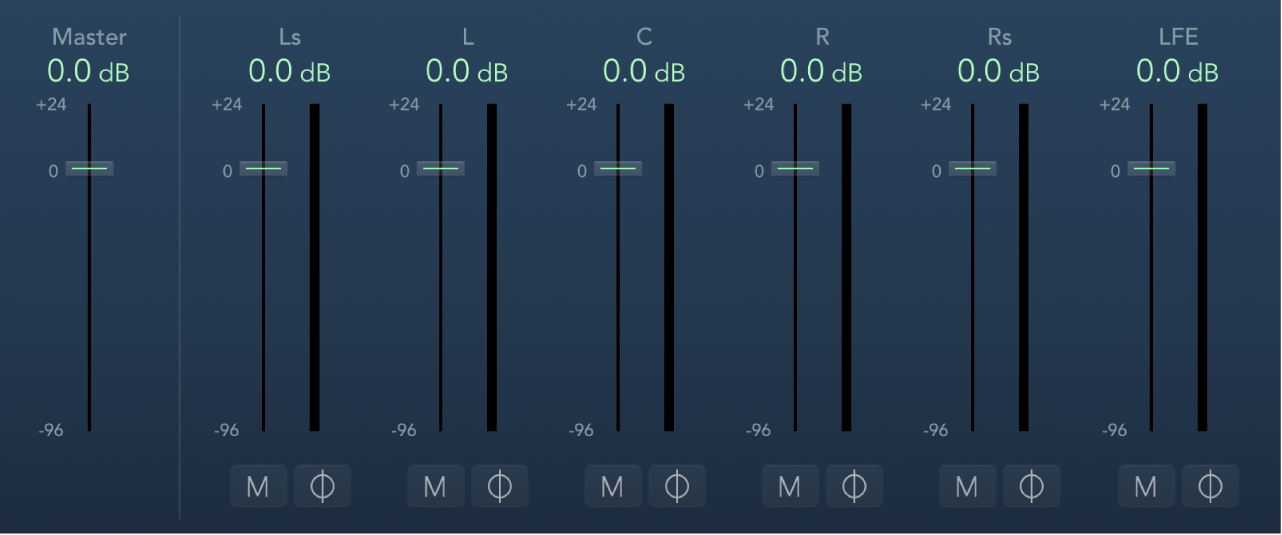The height and width of the screenshot is (535, 1282).
Task: Mute the Rs channel
Action: tap(967, 487)
